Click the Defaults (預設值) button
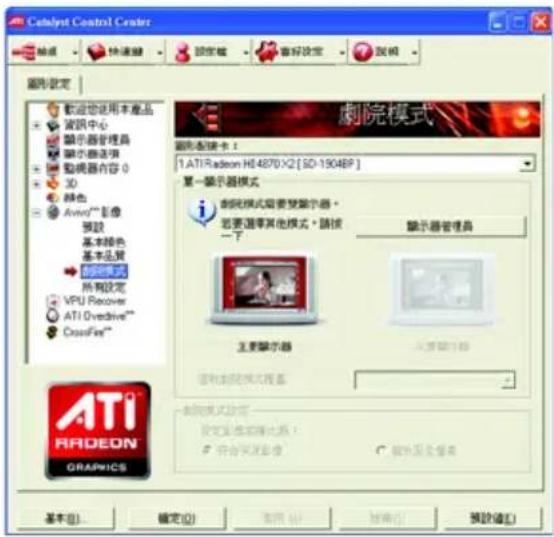 (493, 518)
